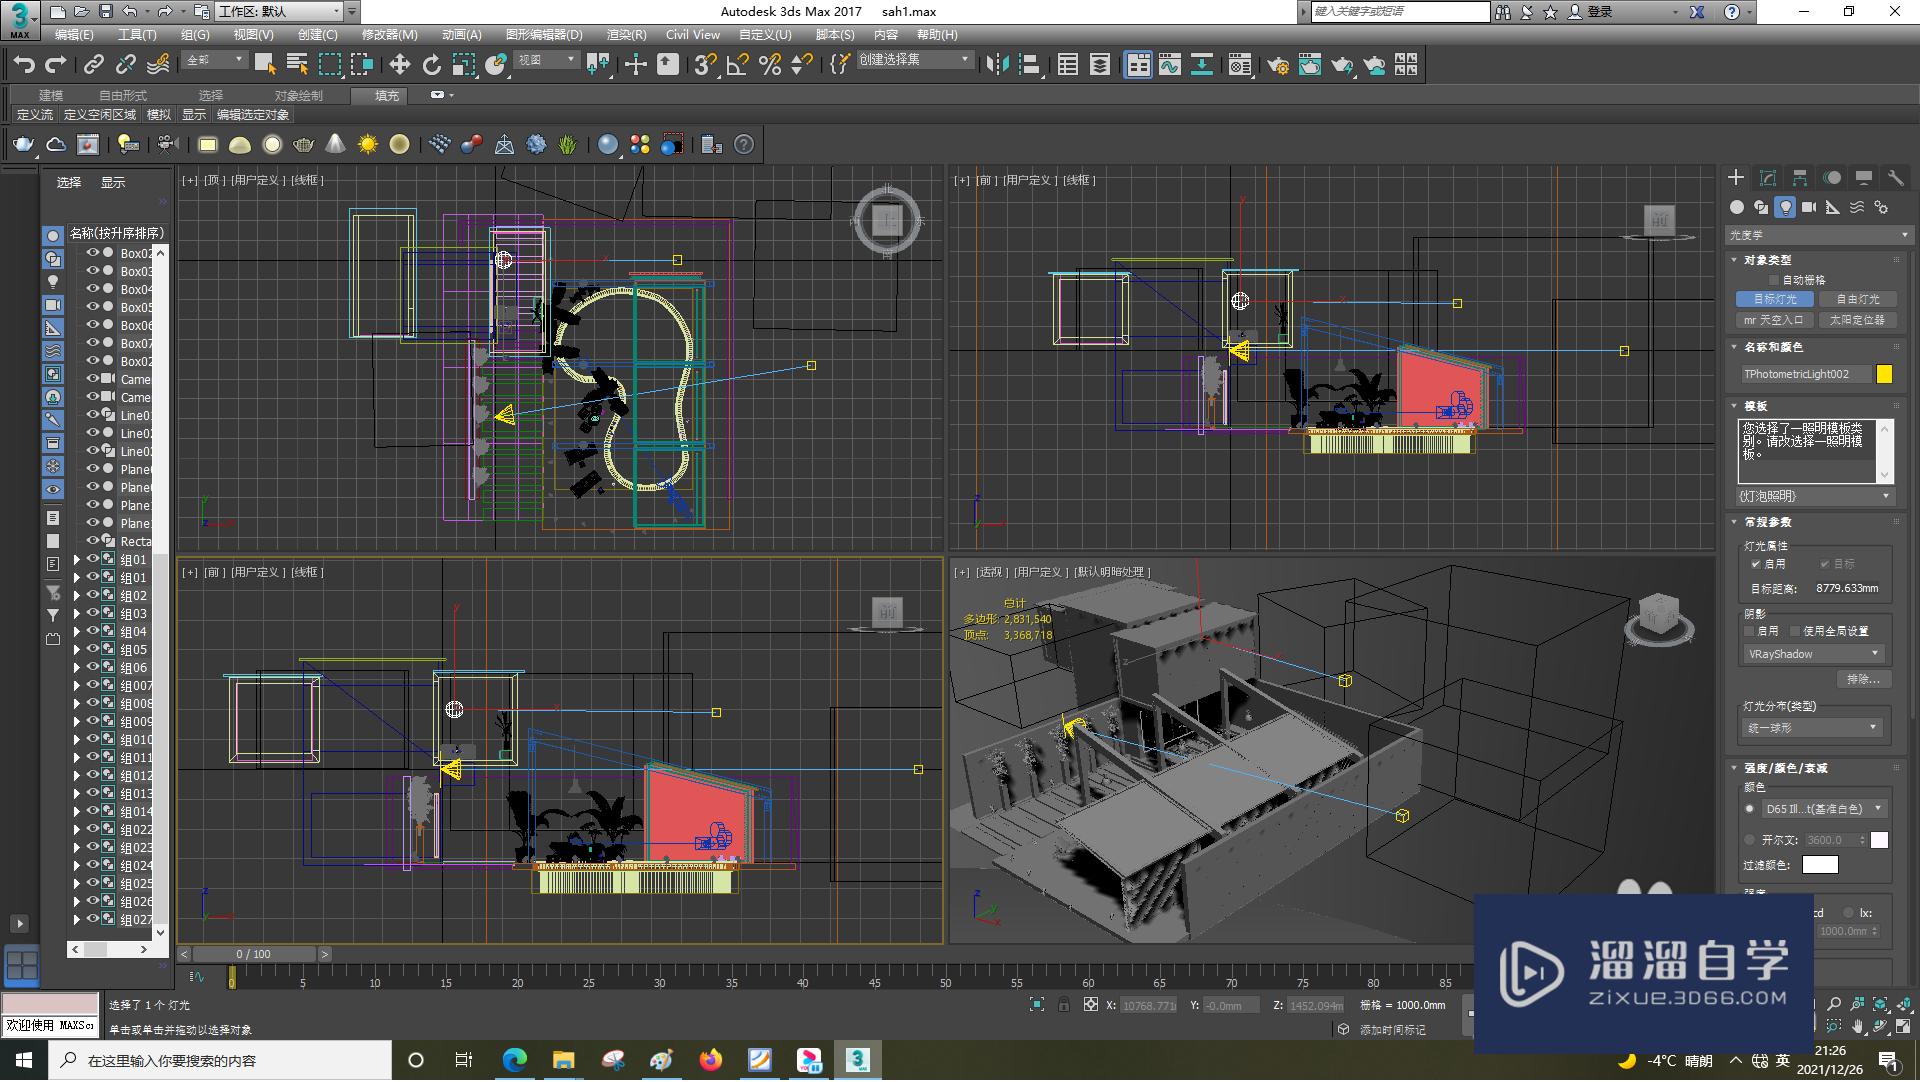Toggle the 3D Snaps button
The image size is (1920, 1082).
click(x=705, y=65)
